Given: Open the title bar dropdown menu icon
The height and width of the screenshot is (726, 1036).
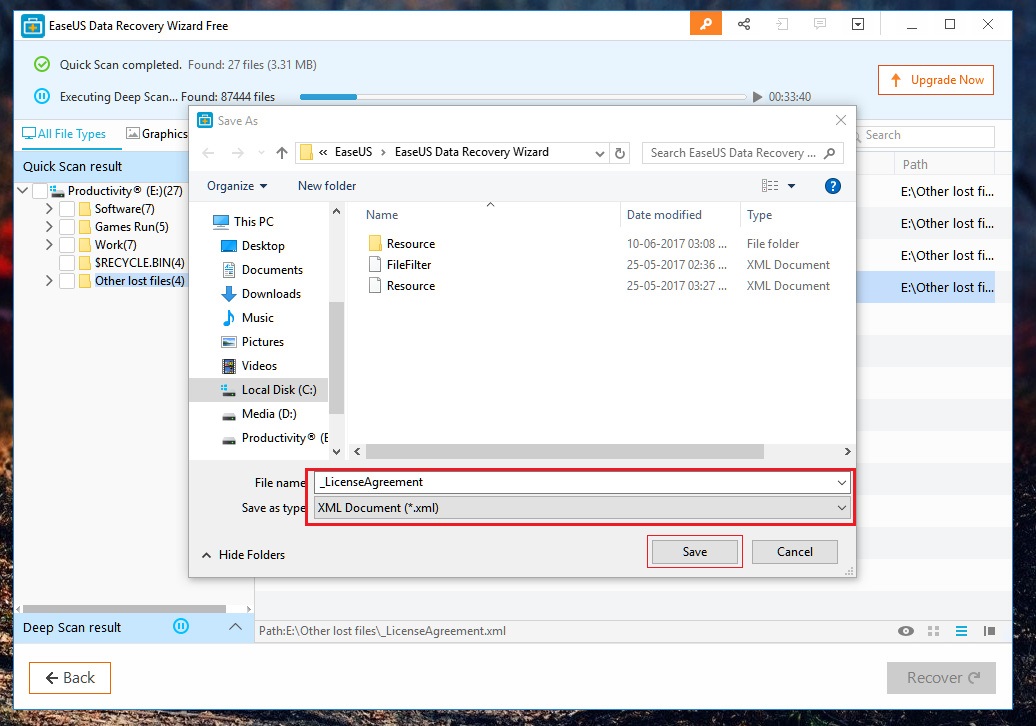Looking at the screenshot, I should (x=858, y=24).
